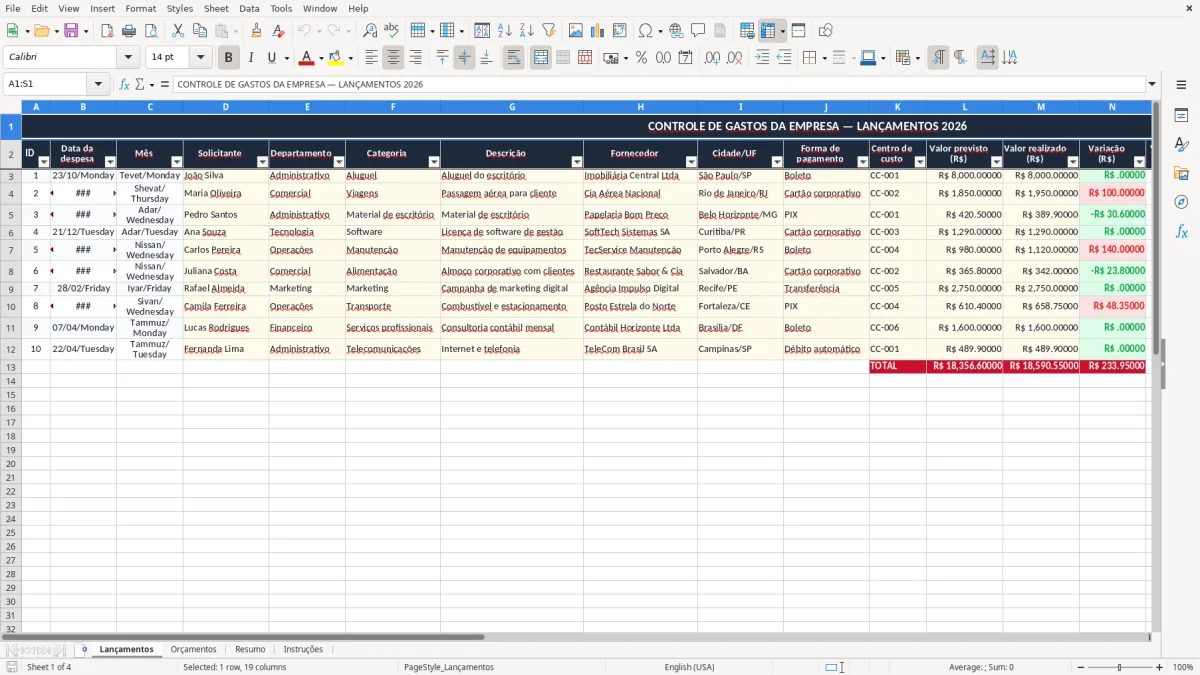Viewport: 1200px width, 675px height.
Task: Open the sidebar Gallery panel
Action: (1181, 174)
